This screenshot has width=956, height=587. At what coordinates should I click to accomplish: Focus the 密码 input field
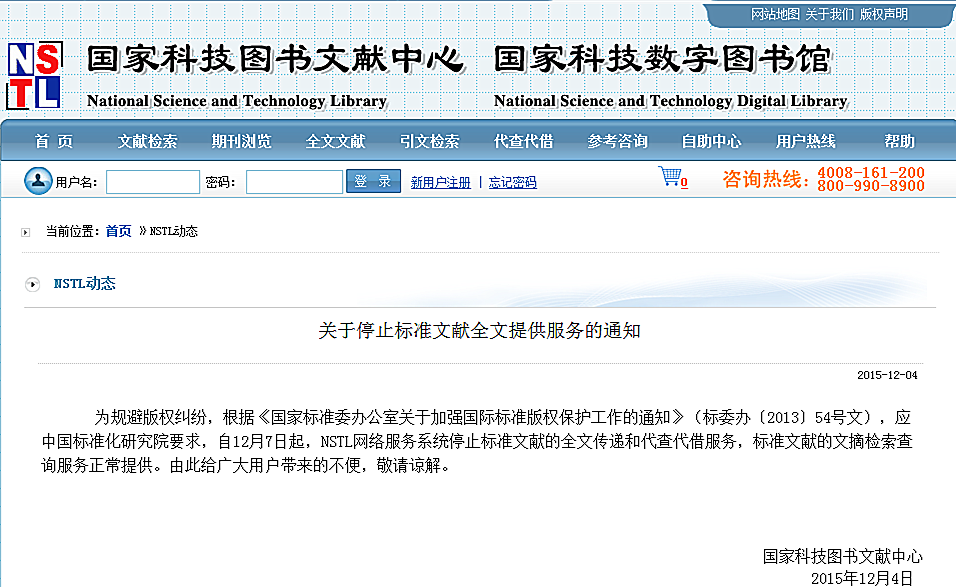(x=294, y=182)
